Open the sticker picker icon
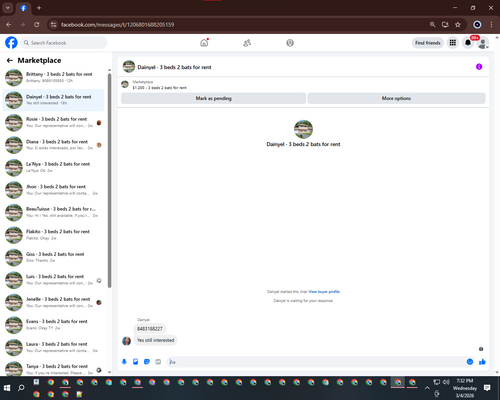Viewport: 500px width, 400px height. click(x=147, y=362)
